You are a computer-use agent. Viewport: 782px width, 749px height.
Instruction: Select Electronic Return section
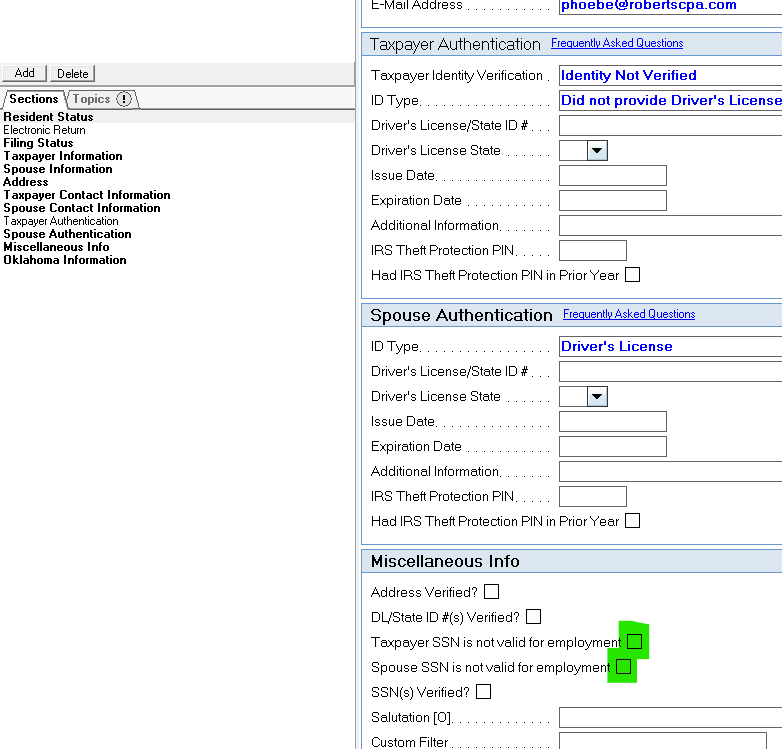pyautogui.click(x=44, y=130)
